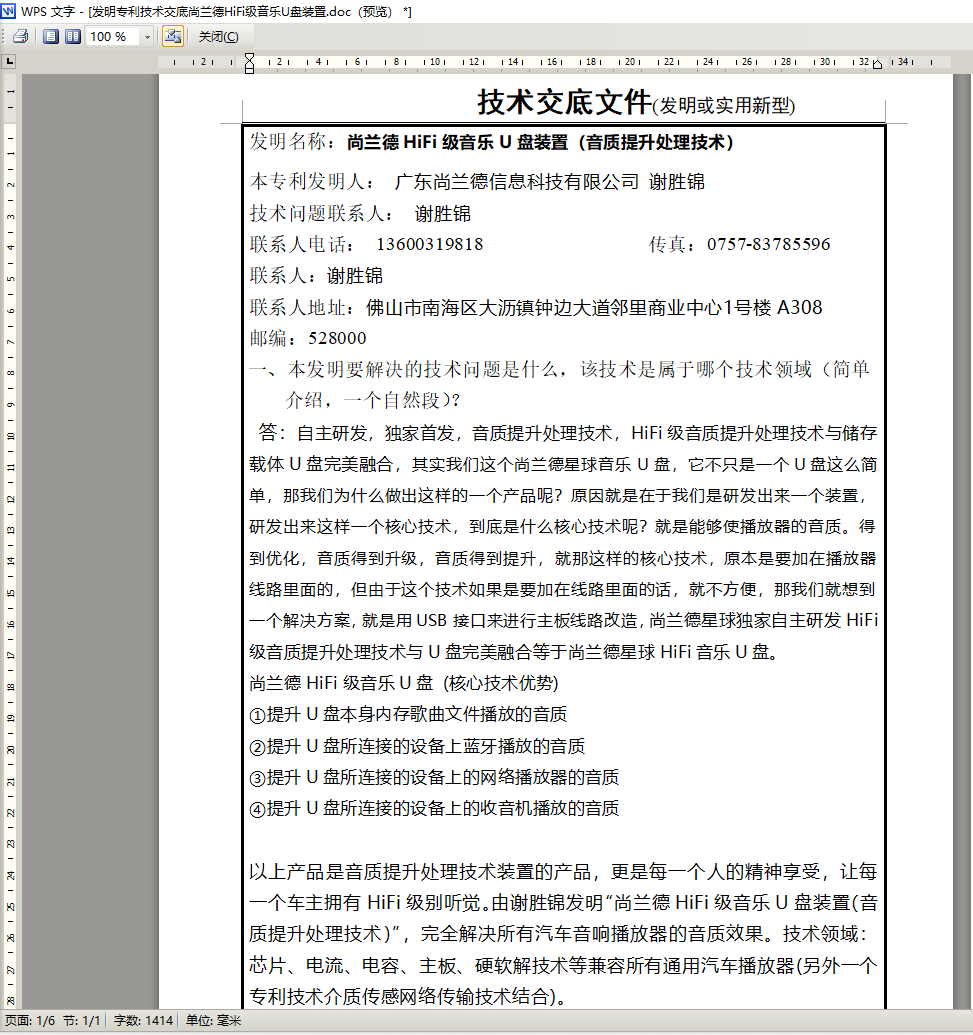Click the unit 单位: 毫米 in status bar
Screen dimensions: 973x1035
coord(212,1021)
